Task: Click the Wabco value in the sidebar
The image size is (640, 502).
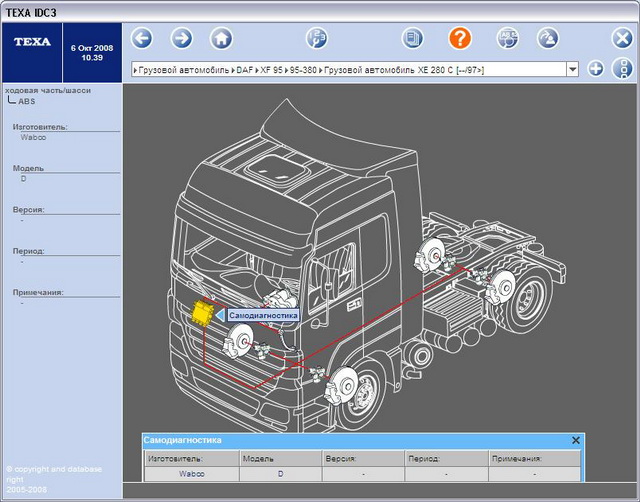Action: click(x=33, y=137)
